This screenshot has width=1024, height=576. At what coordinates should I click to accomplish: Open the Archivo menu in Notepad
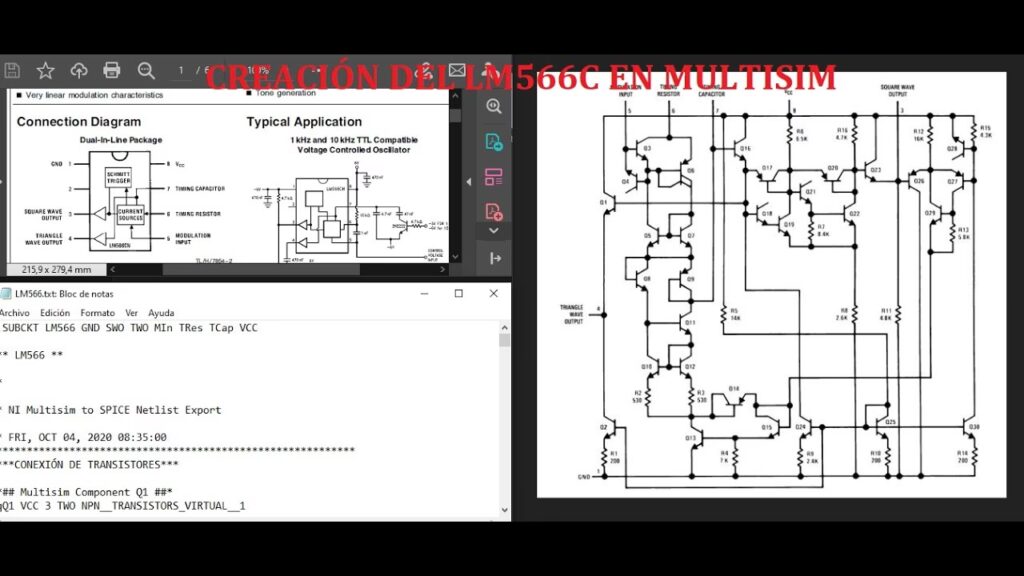tap(15, 313)
